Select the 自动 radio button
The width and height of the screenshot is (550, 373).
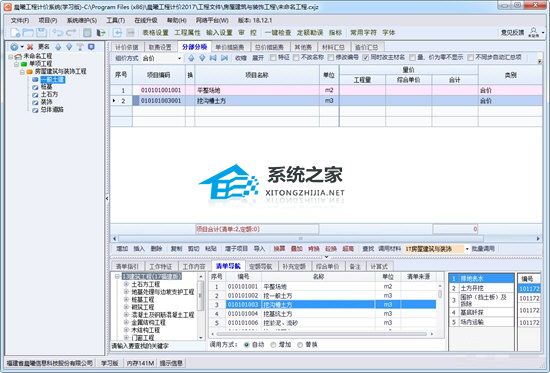(x=247, y=345)
